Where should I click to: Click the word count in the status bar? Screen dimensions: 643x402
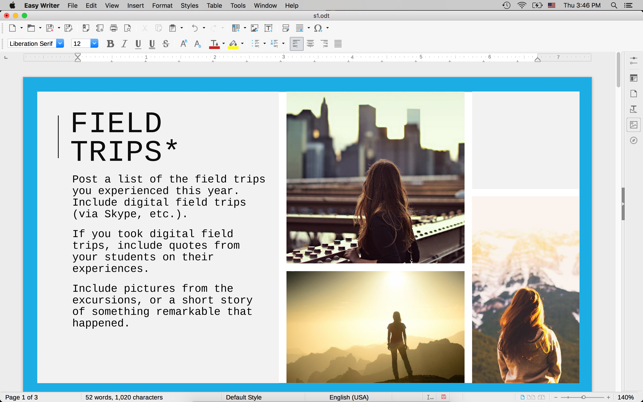click(x=123, y=397)
